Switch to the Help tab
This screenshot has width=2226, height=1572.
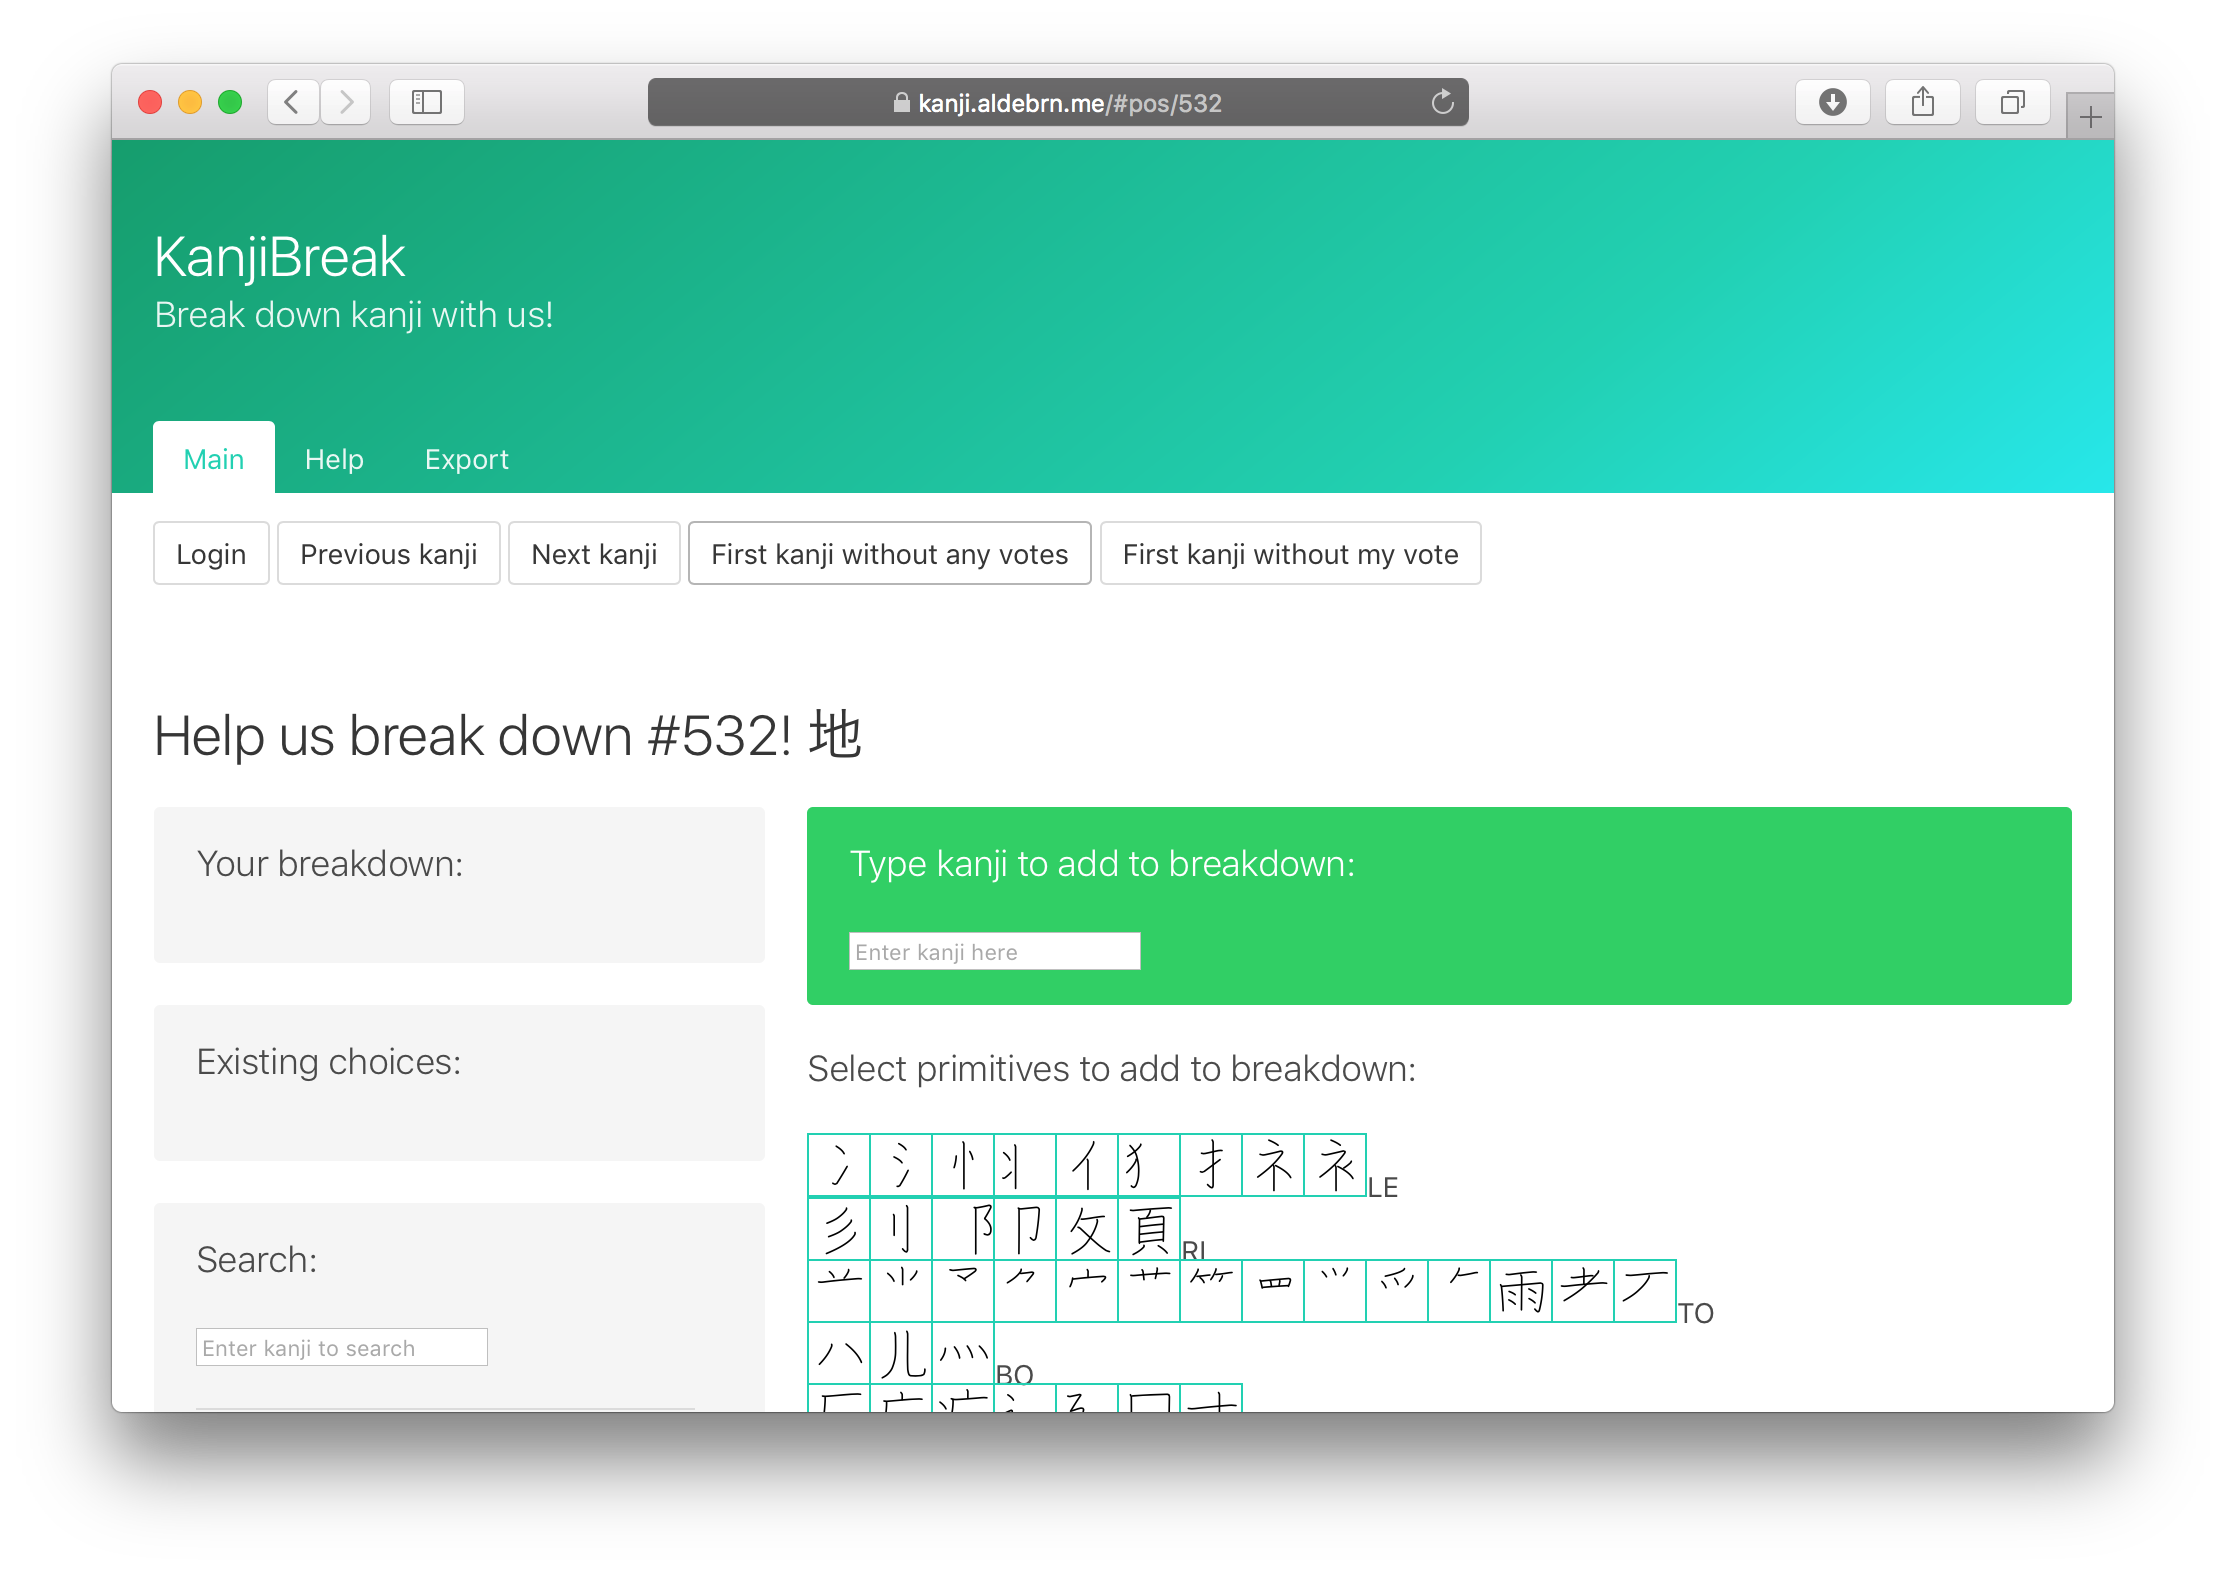[x=334, y=459]
